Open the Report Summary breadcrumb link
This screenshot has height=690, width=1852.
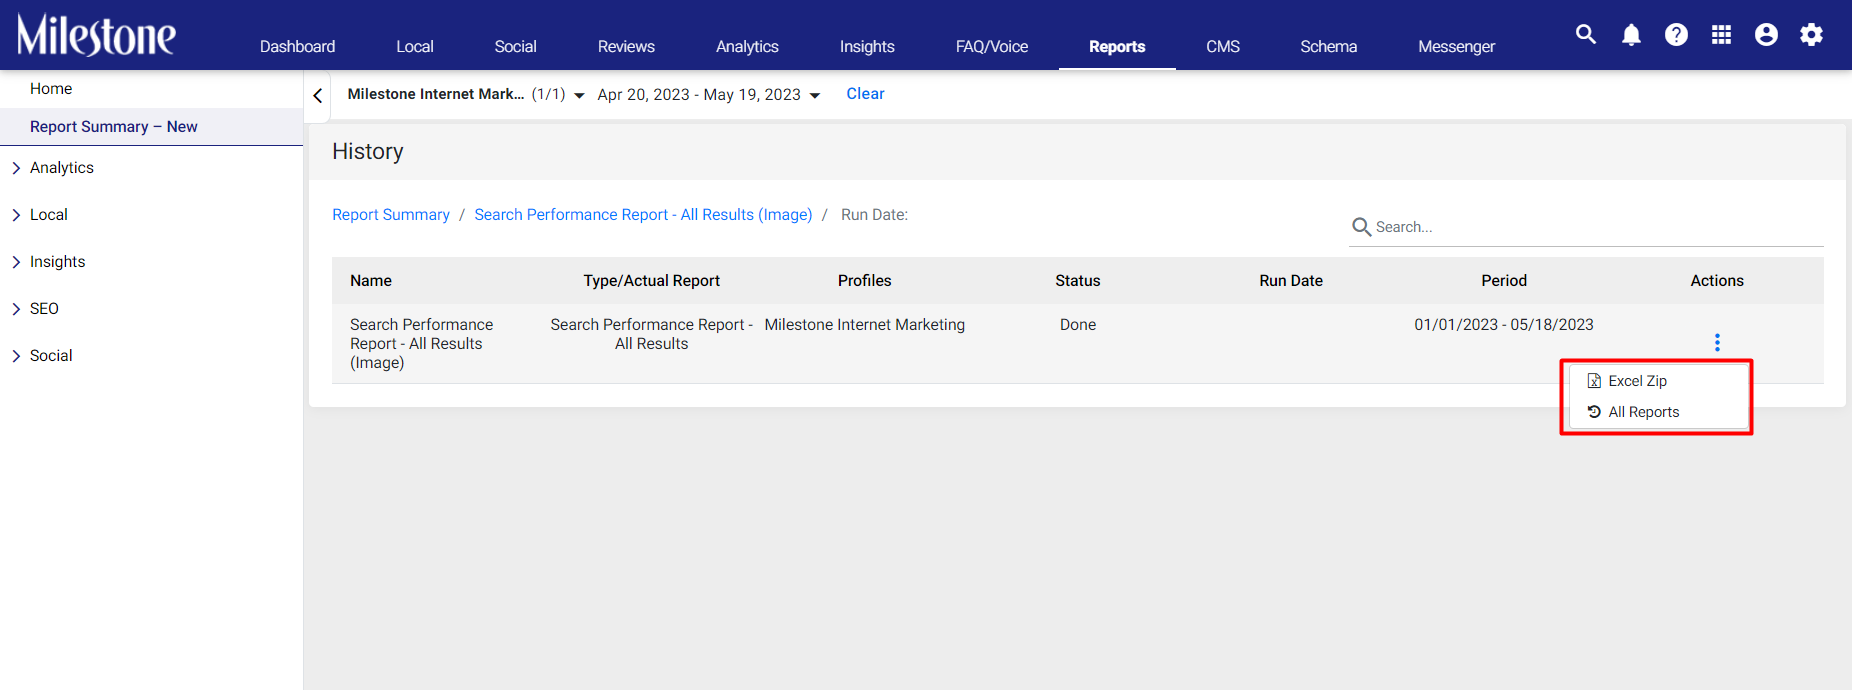click(391, 215)
